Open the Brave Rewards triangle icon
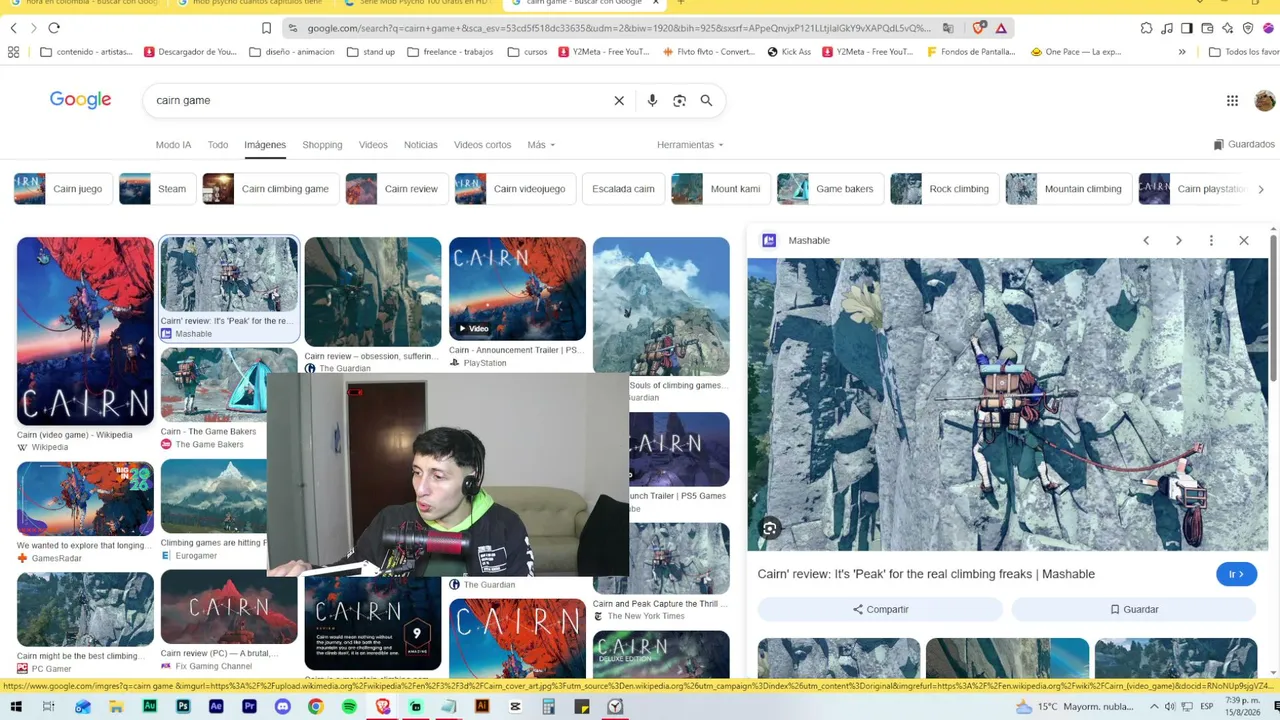This screenshot has width=1280, height=720. (1001, 28)
